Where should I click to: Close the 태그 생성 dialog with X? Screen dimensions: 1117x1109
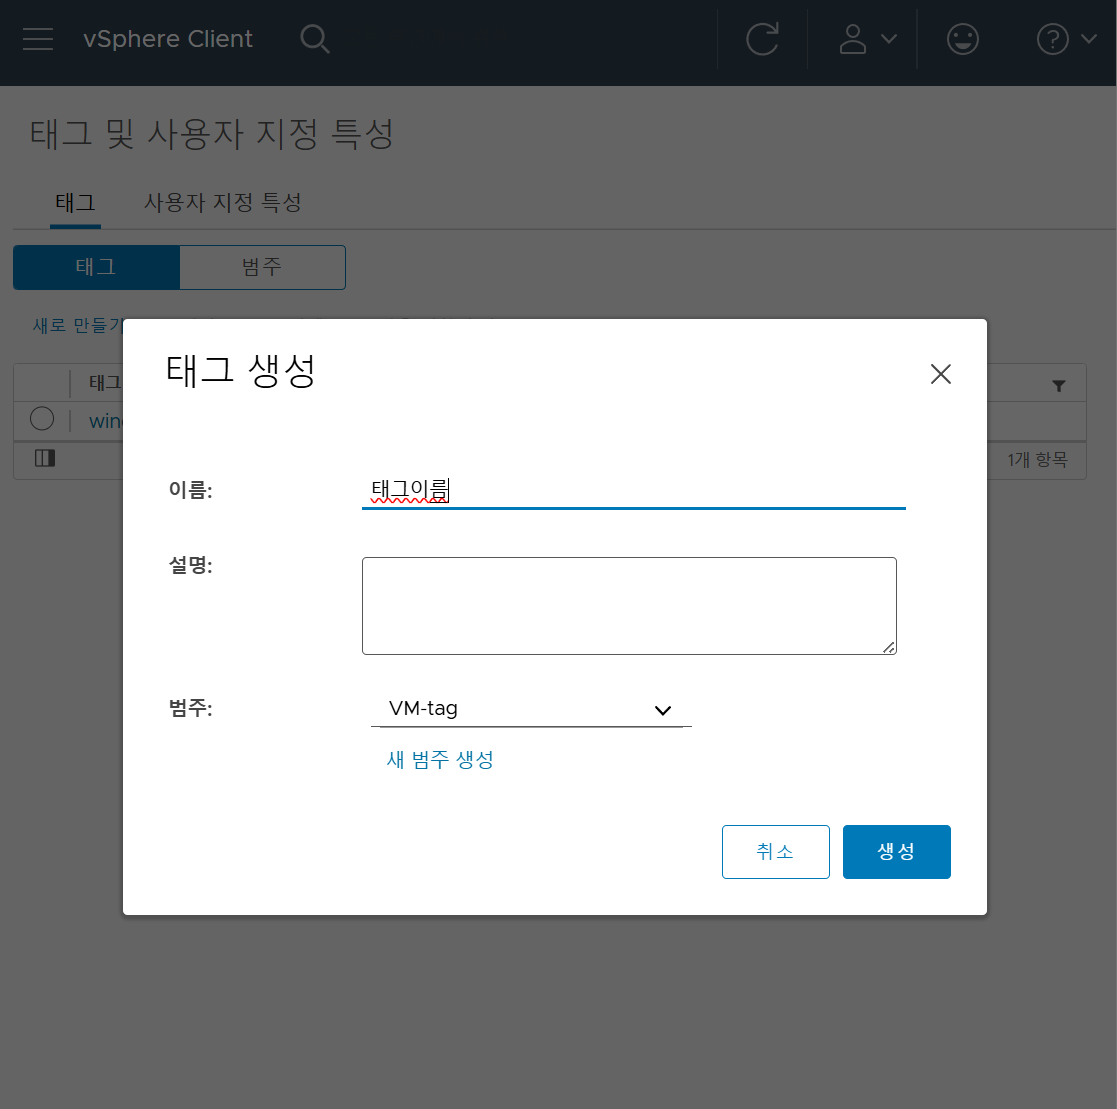click(x=940, y=374)
